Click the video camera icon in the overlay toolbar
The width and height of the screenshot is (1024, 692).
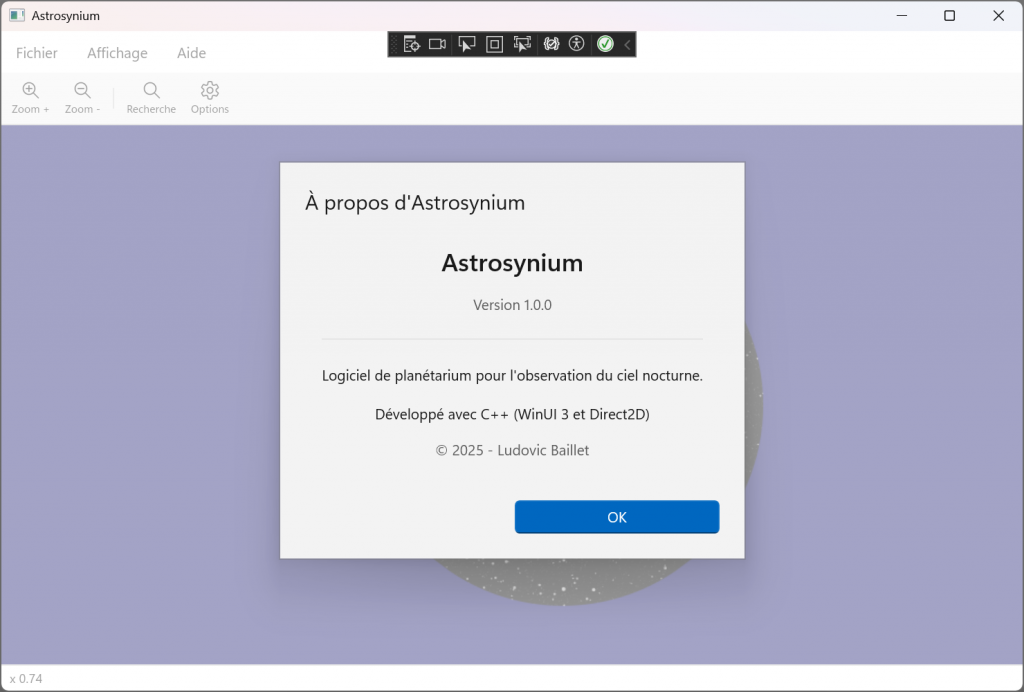[437, 44]
